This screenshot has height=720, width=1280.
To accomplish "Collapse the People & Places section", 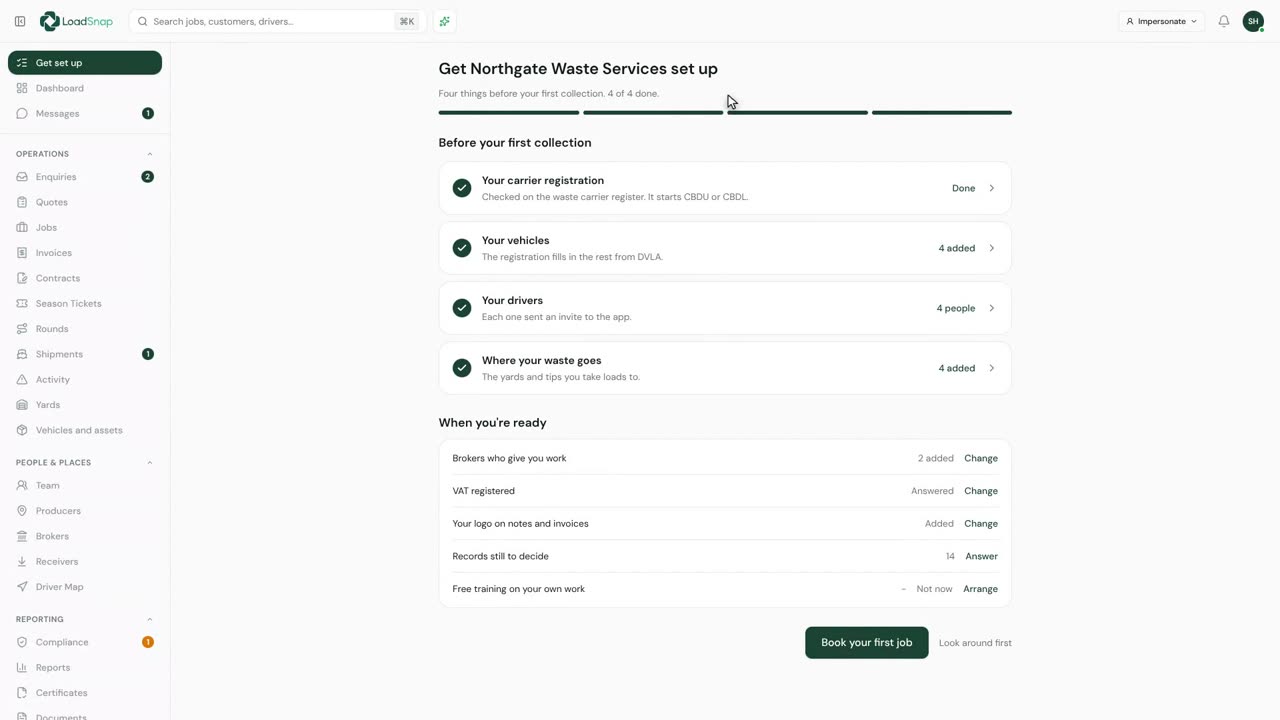I will (x=150, y=463).
